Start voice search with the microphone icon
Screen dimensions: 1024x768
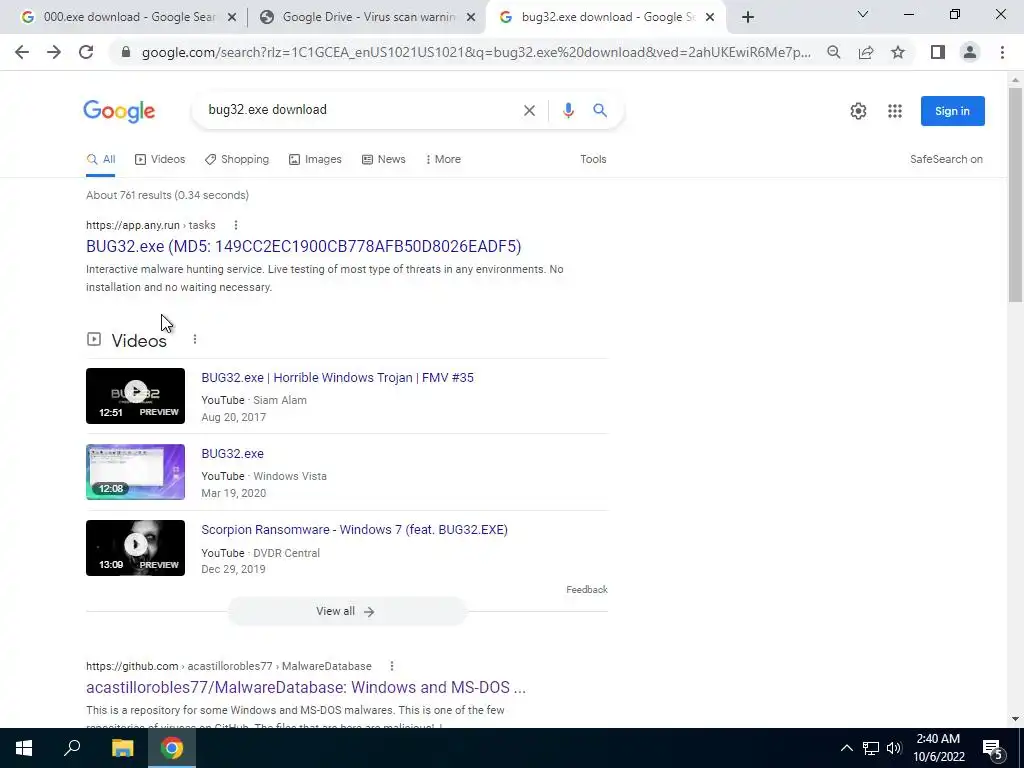(x=568, y=110)
